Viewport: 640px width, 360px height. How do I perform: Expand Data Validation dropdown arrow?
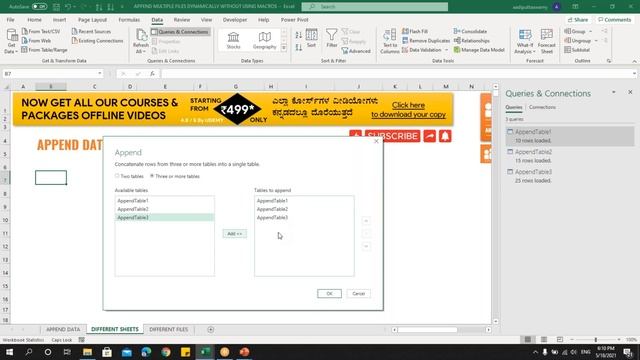coord(446,50)
